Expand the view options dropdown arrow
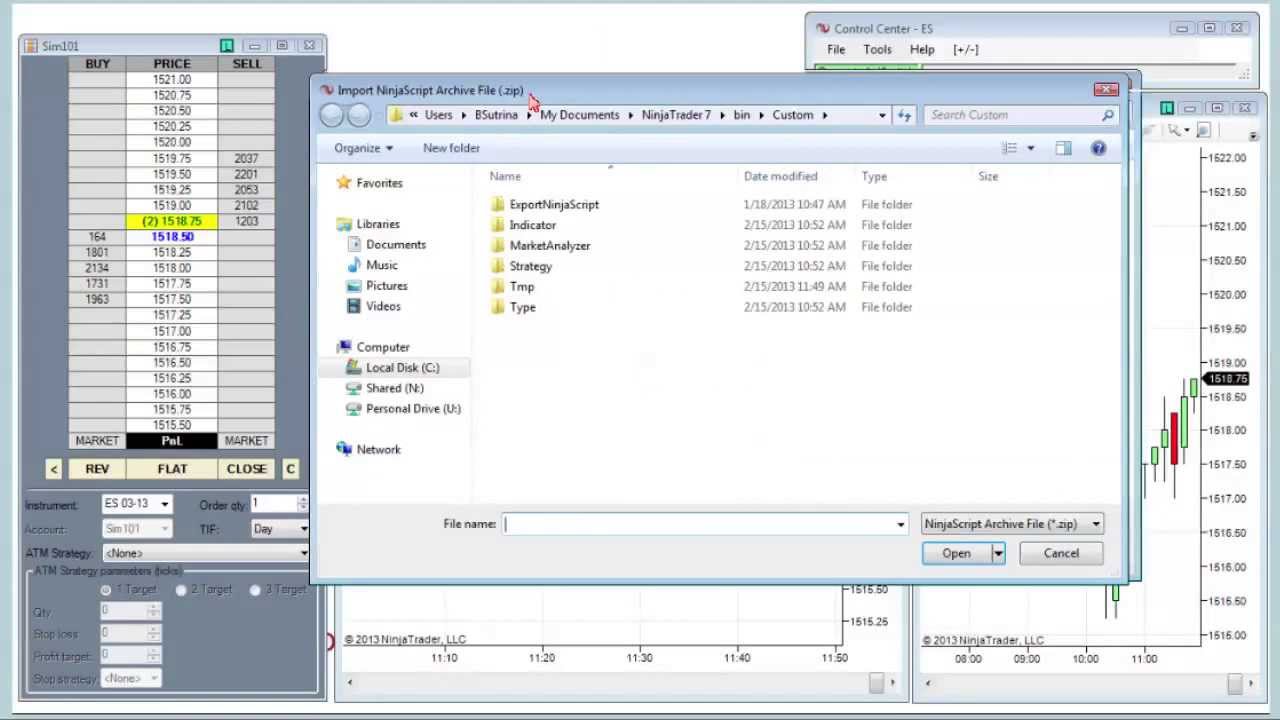The height and width of the screenshot is (720, 1280). click(x=1031, y=148)
